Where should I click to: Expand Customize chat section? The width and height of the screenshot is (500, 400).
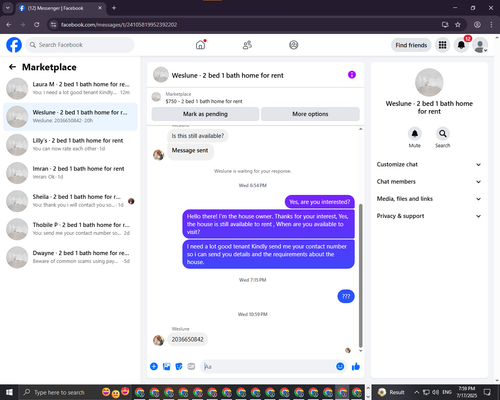click(x=429, y=164)
